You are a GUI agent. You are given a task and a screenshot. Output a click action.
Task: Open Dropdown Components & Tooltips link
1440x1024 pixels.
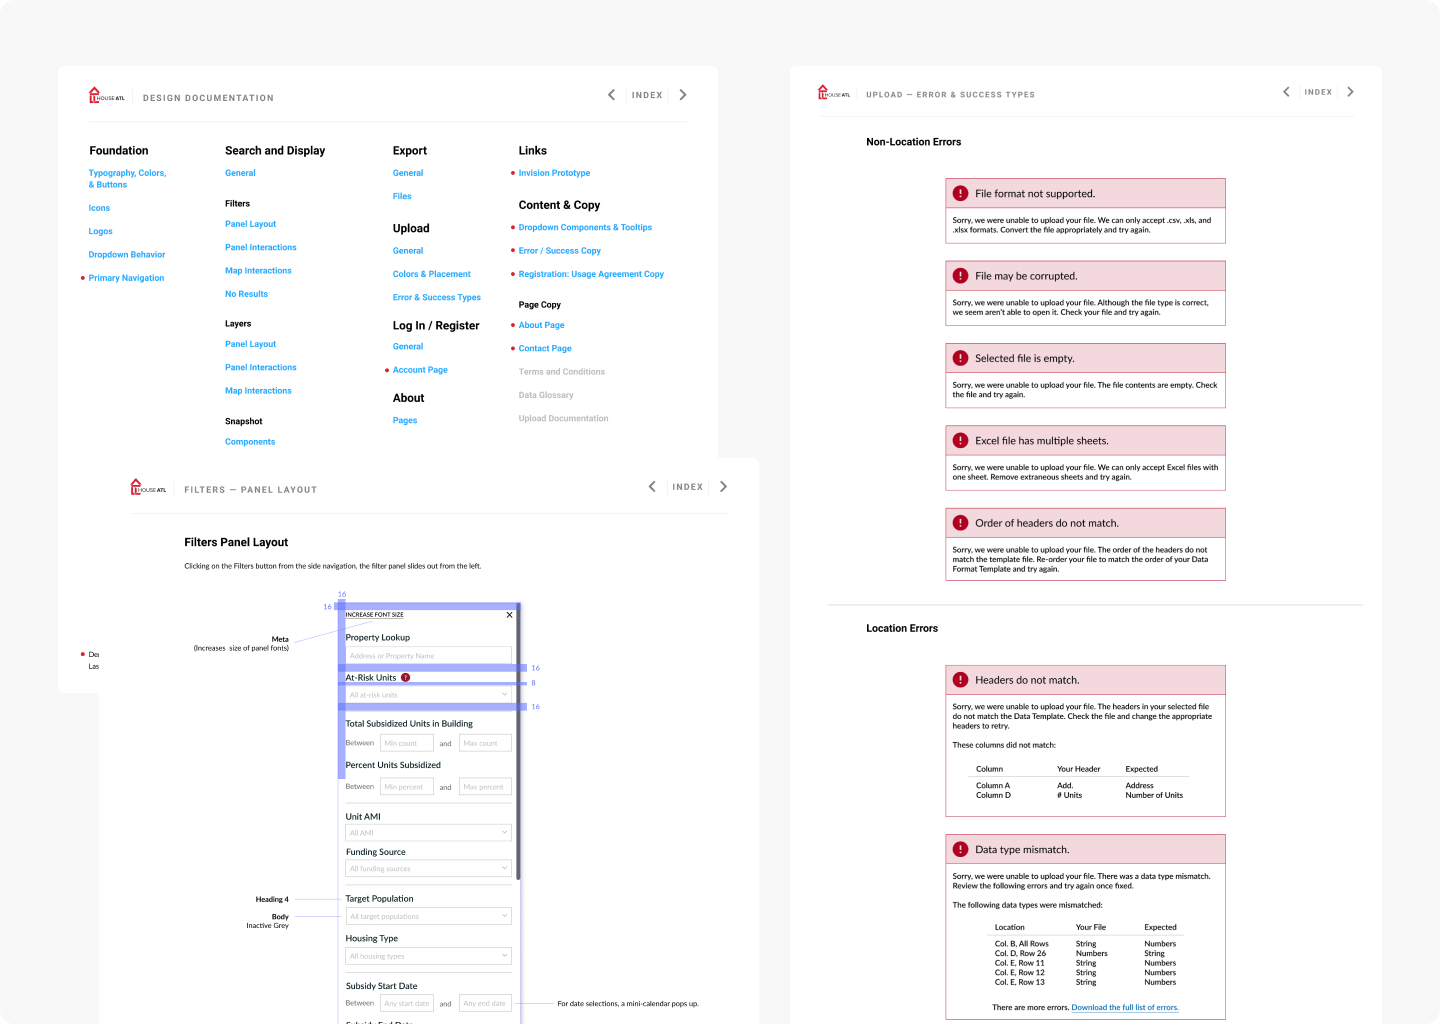coord(585,227)
